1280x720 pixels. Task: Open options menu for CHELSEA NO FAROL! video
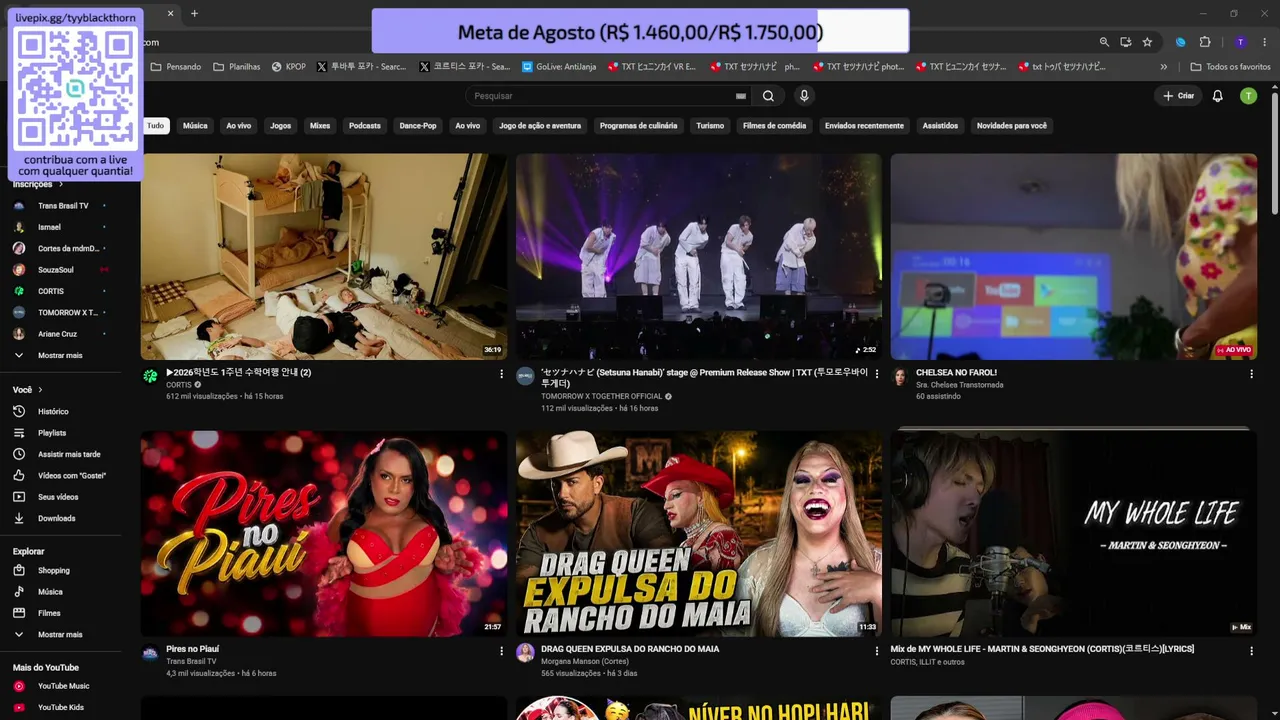[1251, 374]
